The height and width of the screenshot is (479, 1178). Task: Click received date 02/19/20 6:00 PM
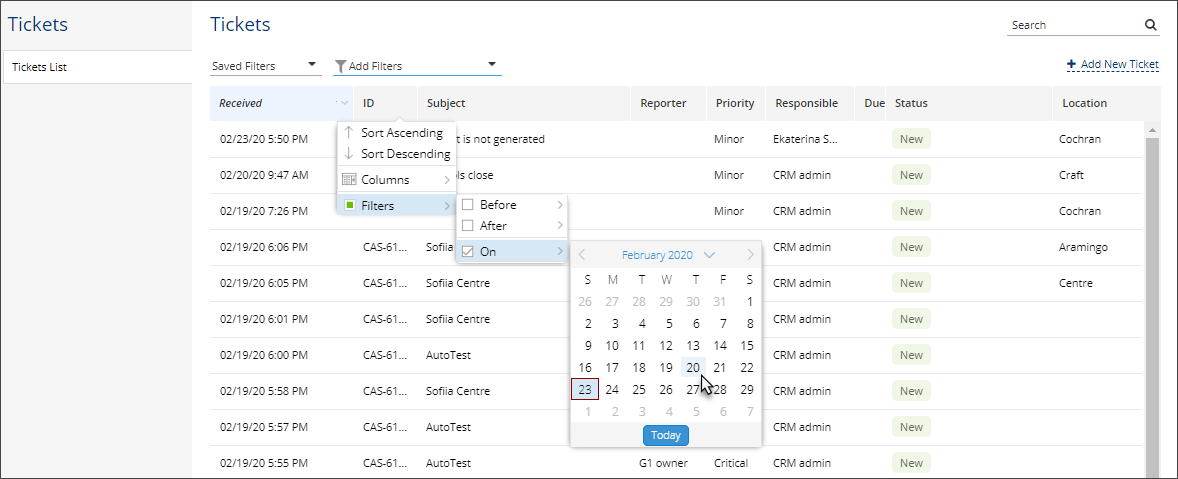click(264, 355)
